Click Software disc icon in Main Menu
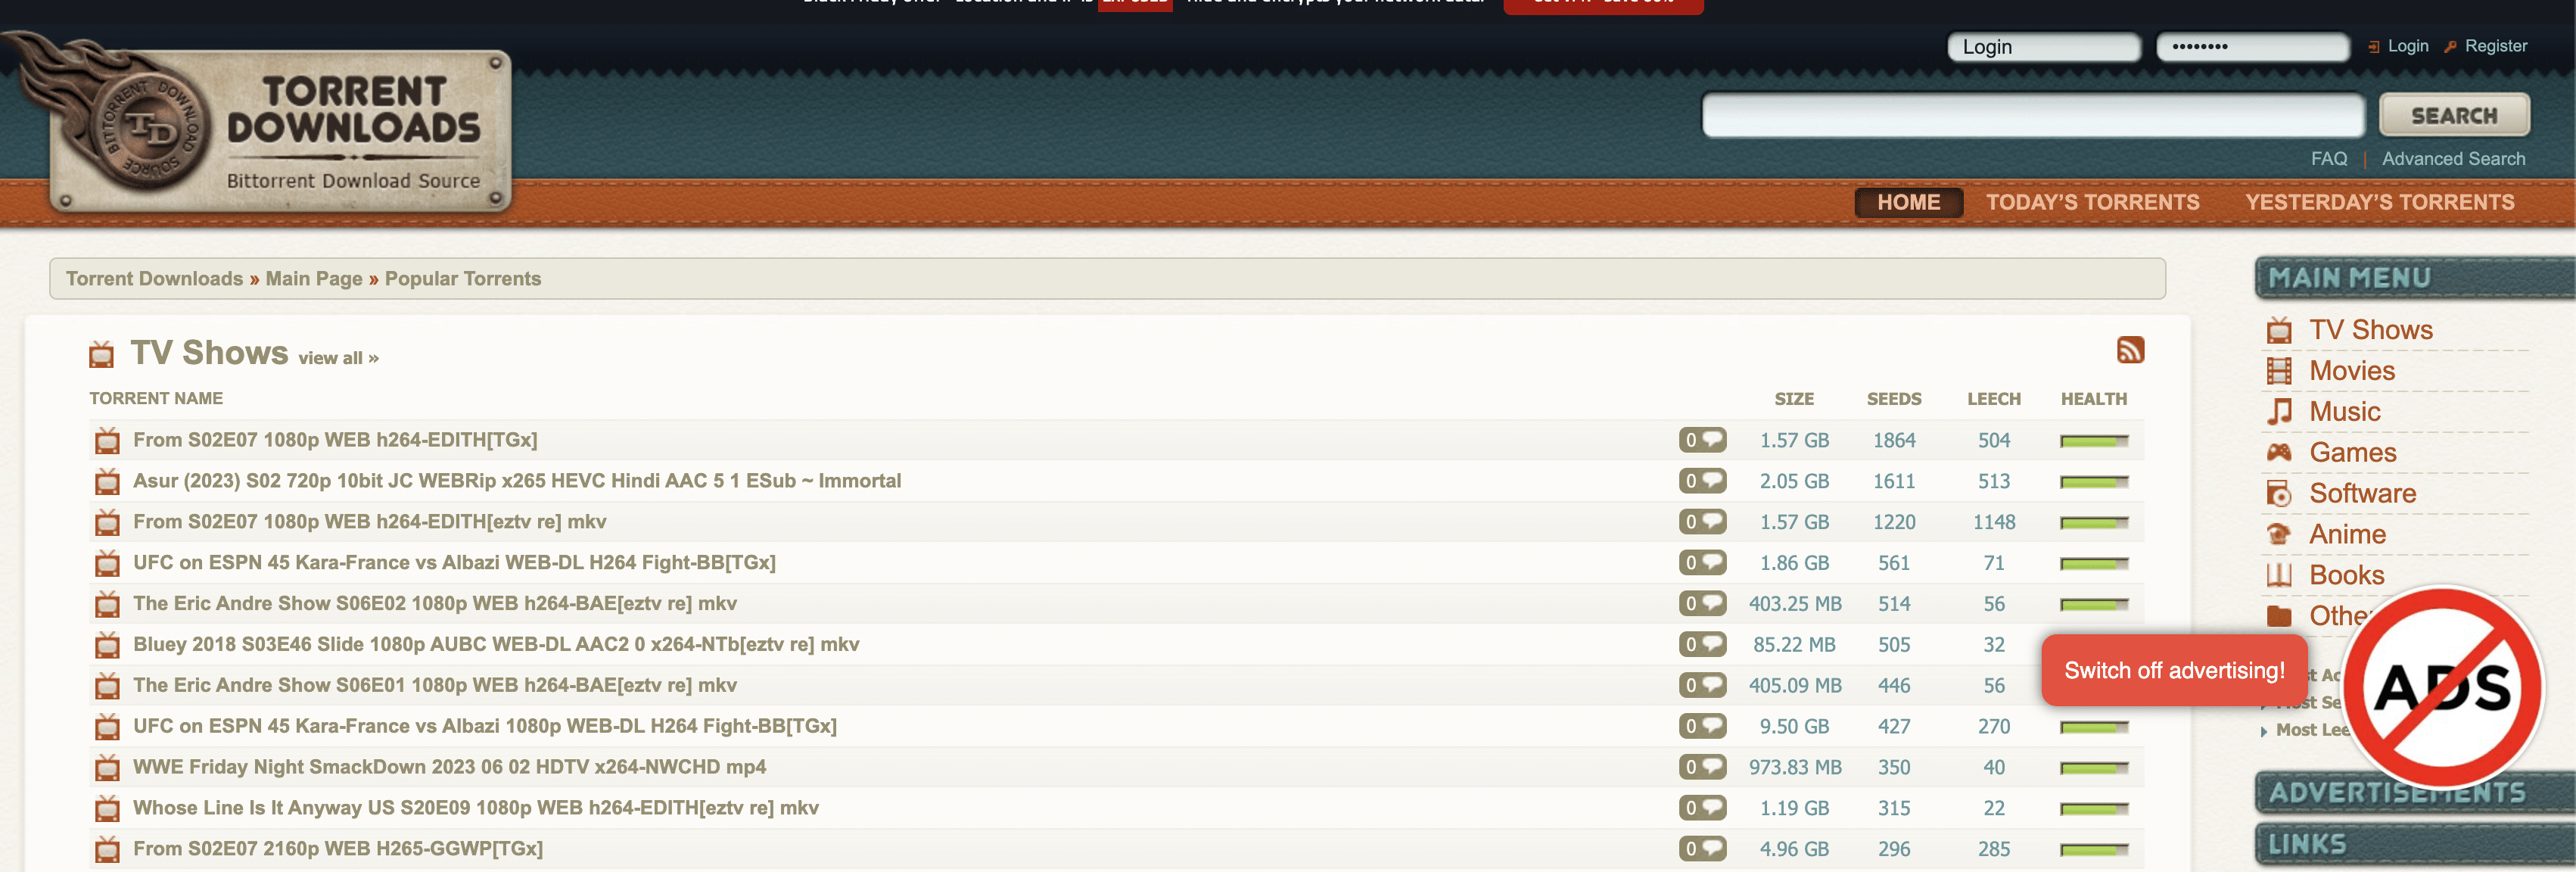Viewport: 2576px width, 872px height. [2279, 493]
